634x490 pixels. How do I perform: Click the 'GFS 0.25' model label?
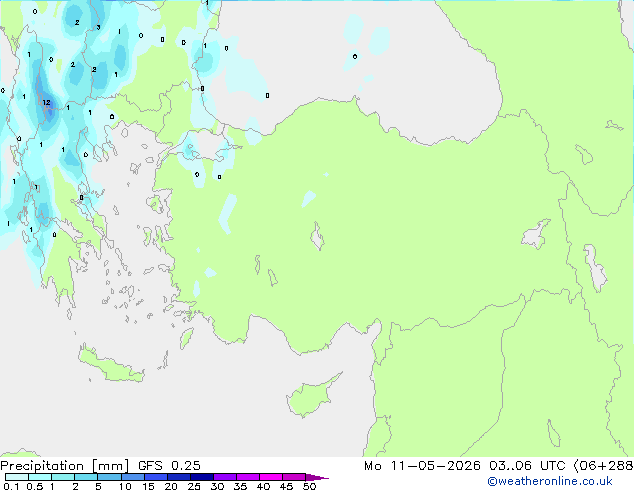click(169, 466)
